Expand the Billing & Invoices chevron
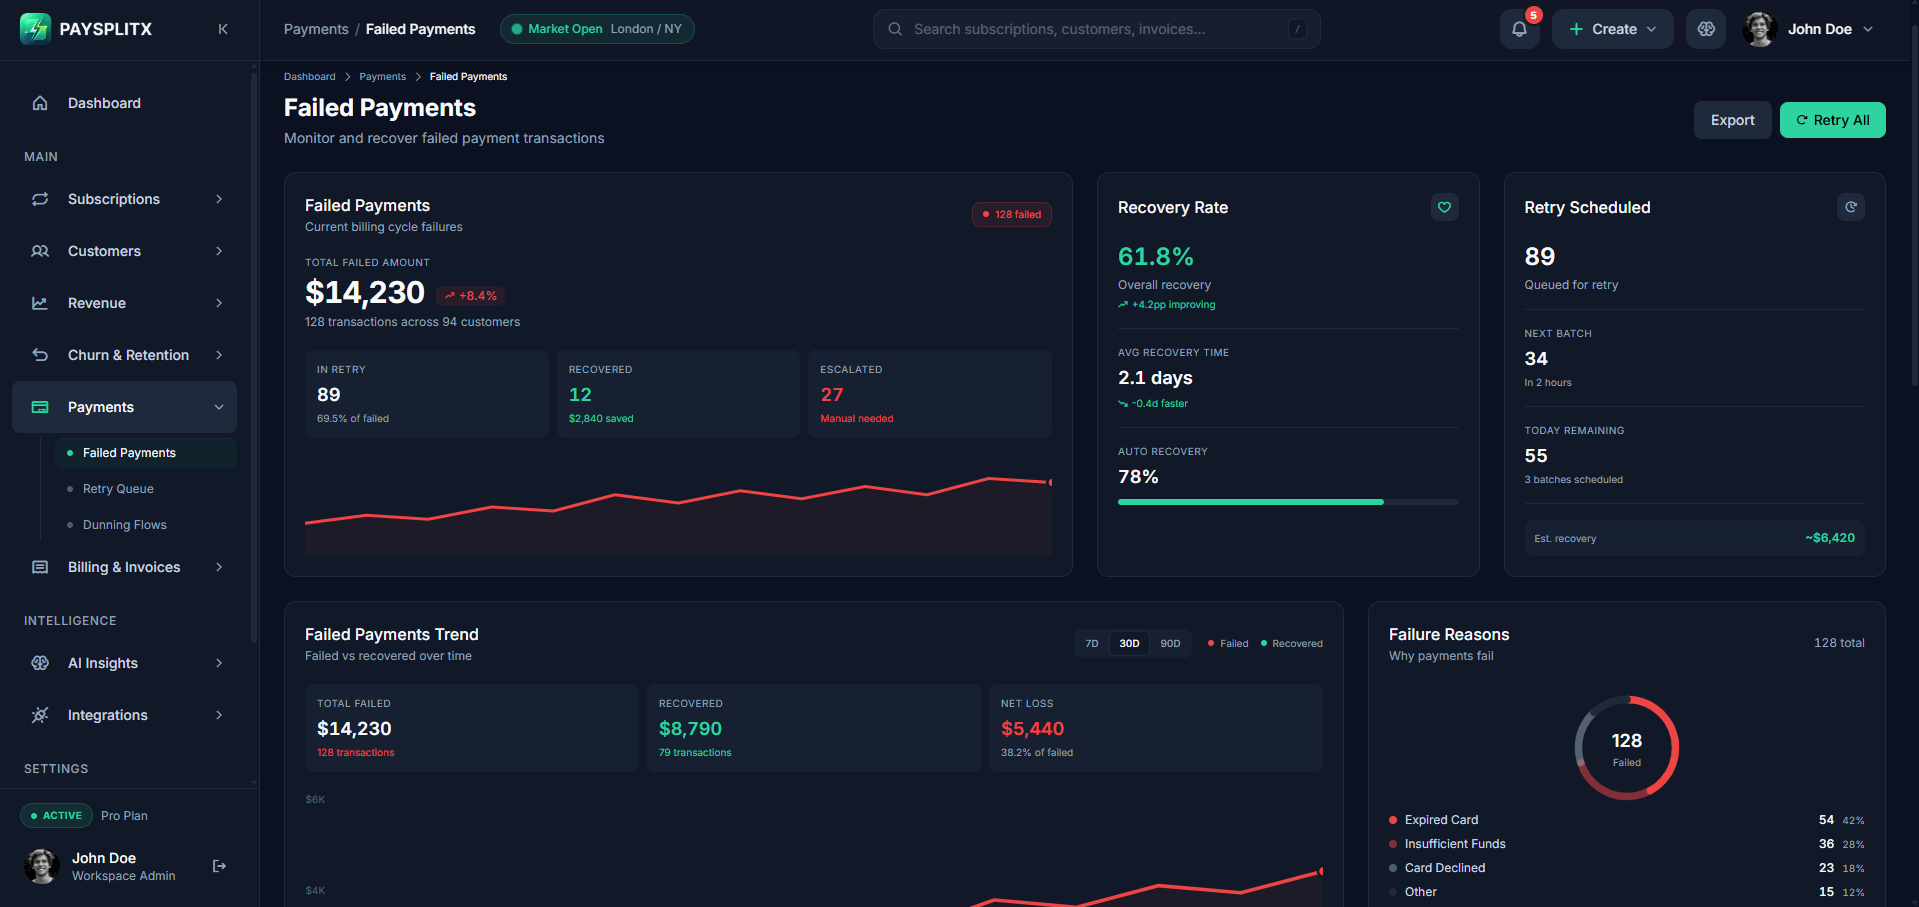The width and height of the screenshot is (1919, 907). point(219,567)
